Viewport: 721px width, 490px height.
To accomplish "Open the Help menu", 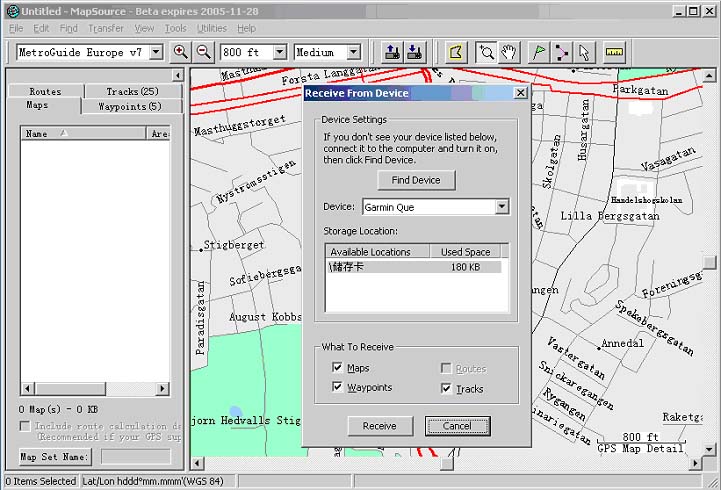I will click(x=246, y=28).
